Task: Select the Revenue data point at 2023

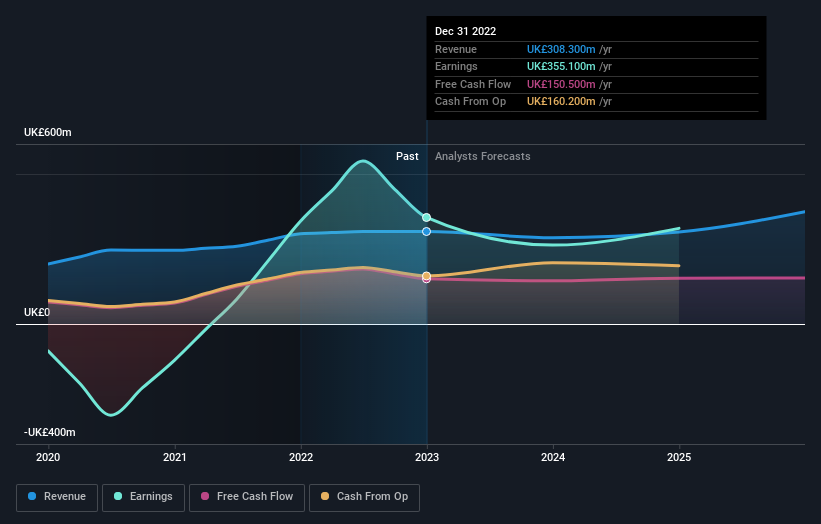Action: coord(427,231)
